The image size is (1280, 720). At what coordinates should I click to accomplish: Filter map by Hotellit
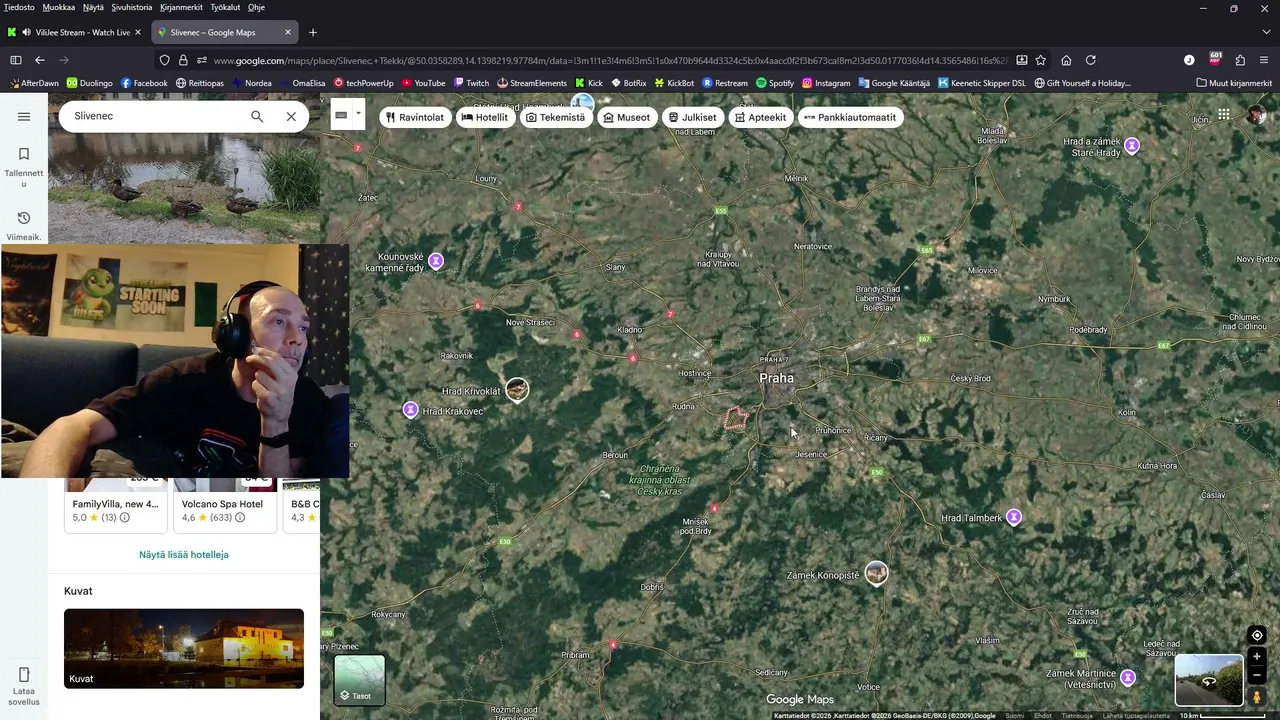485,117
